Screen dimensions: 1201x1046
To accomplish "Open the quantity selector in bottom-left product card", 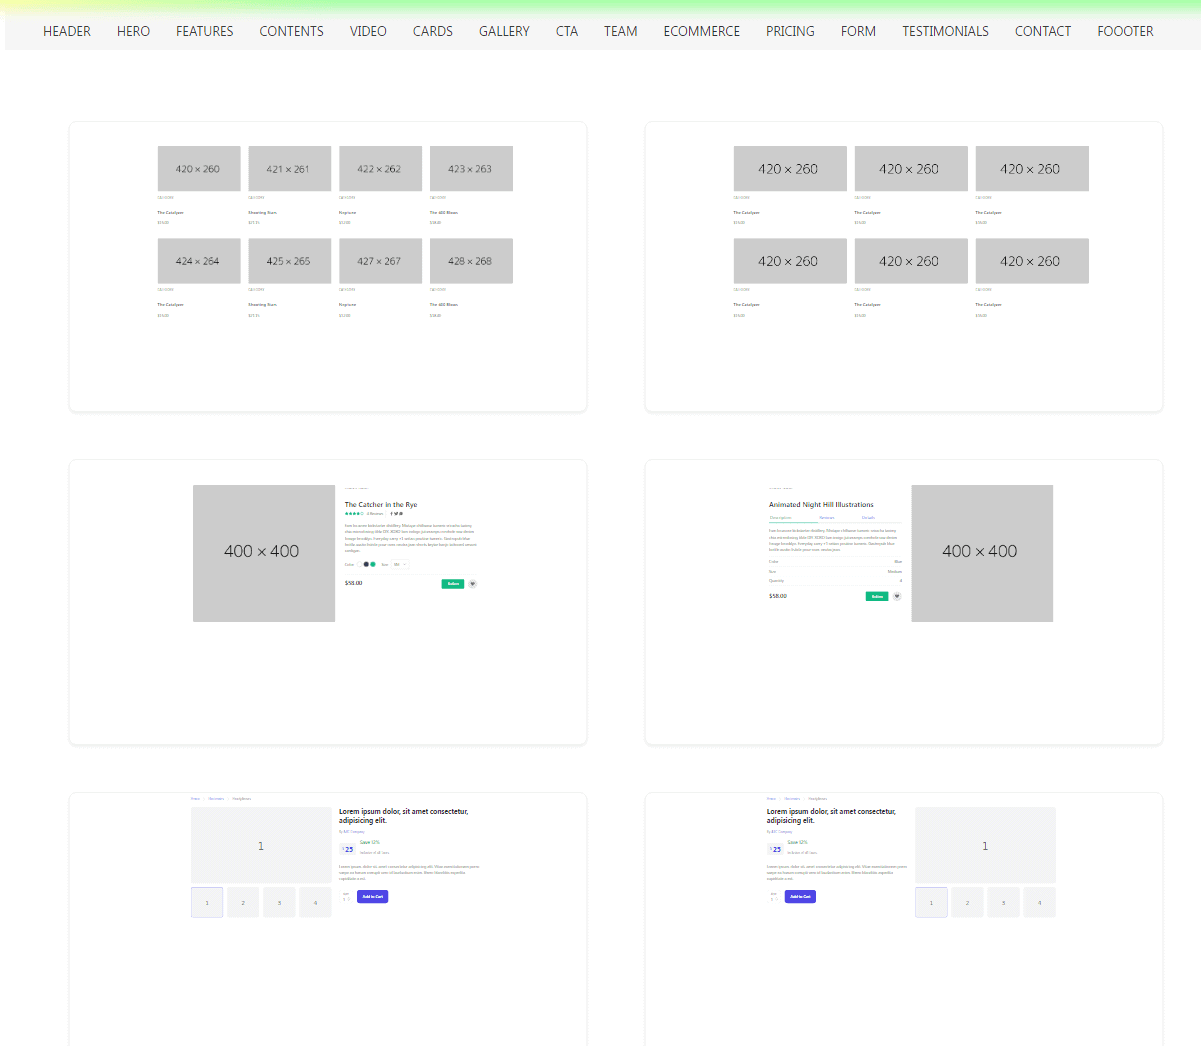I will click(x=346, y=899).
